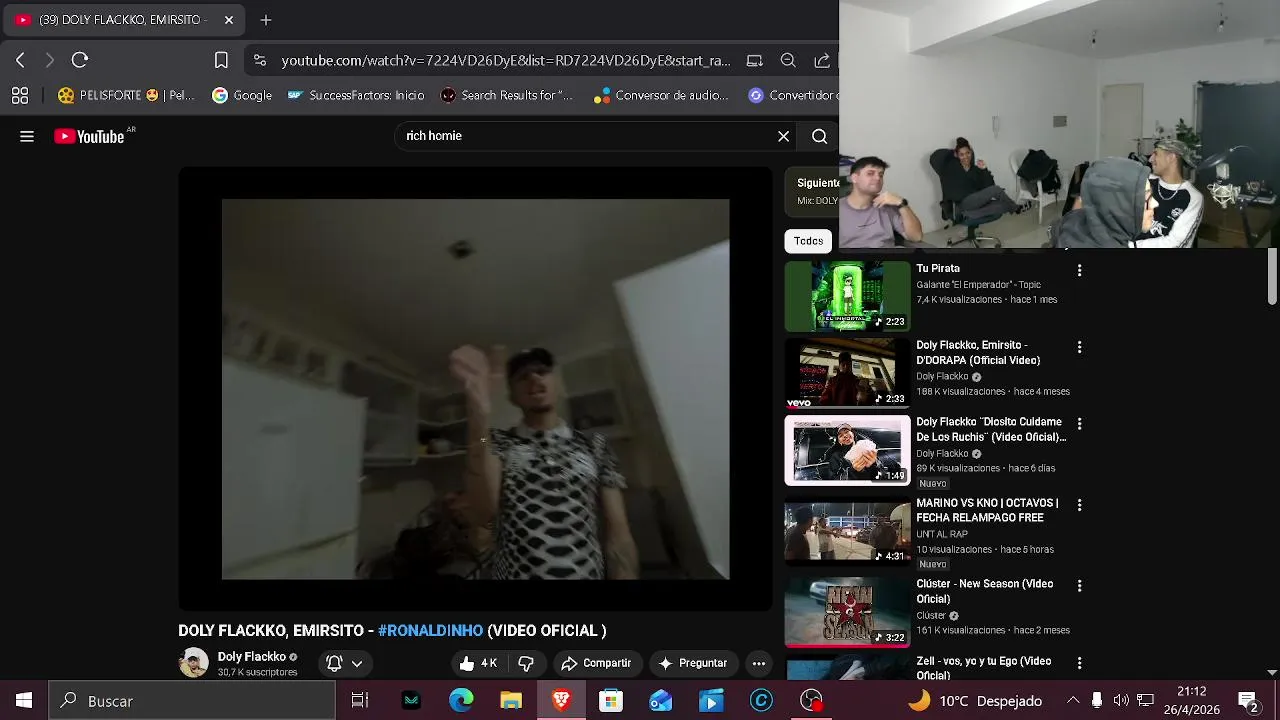Click the zoom magnifier icon in the address bar
Image resolution: width=1280 pixels, height=720 pixels.
pos(788,60)
